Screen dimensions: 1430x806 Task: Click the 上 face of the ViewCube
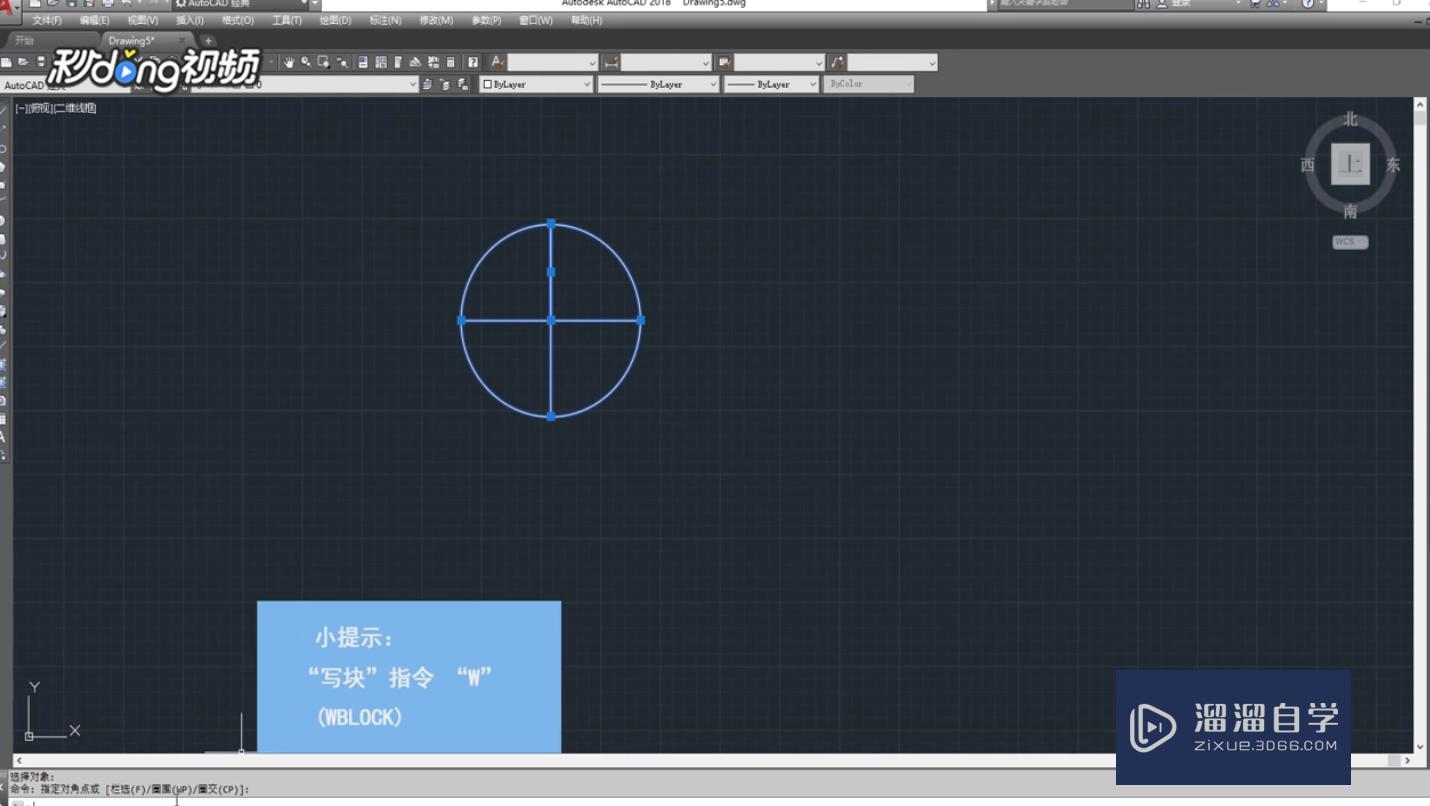pos(1351,164)
